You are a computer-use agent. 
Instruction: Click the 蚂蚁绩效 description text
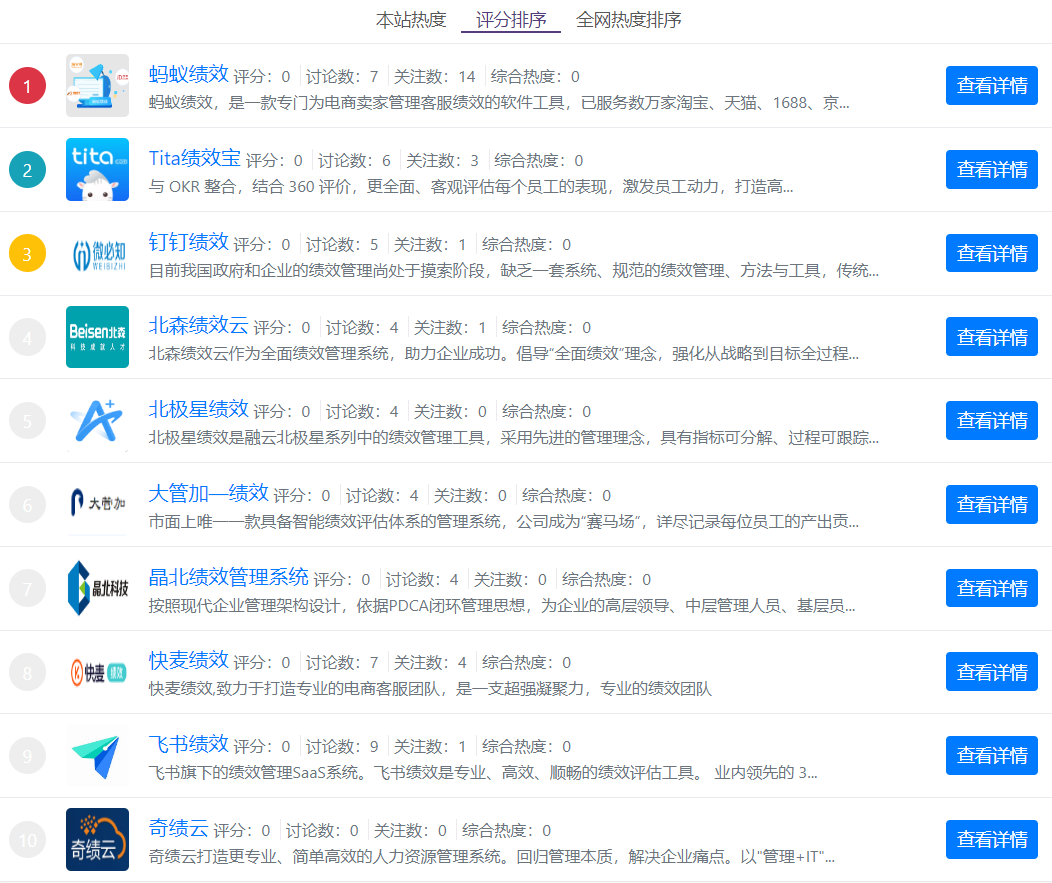(498, 103)
